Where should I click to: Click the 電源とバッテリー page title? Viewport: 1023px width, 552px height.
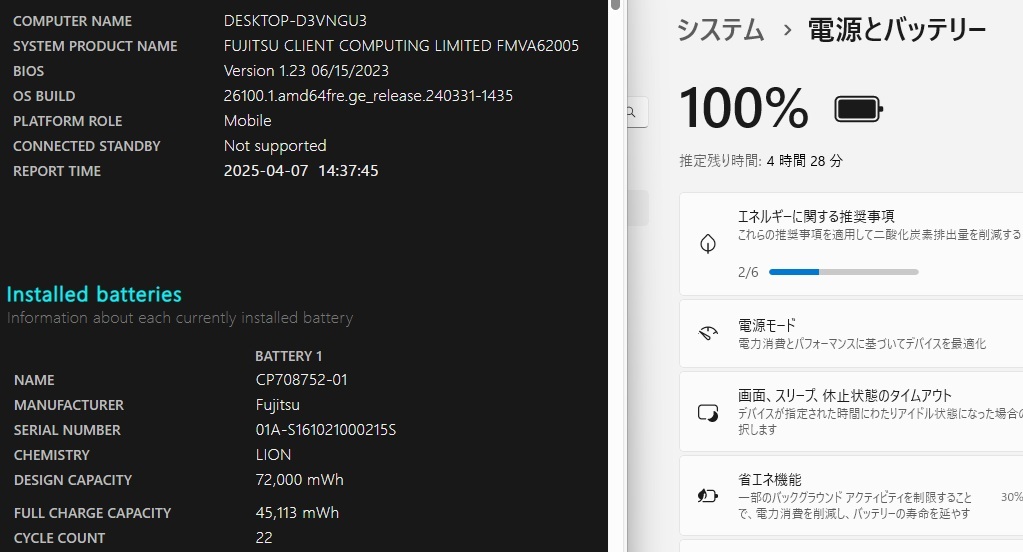897,30
